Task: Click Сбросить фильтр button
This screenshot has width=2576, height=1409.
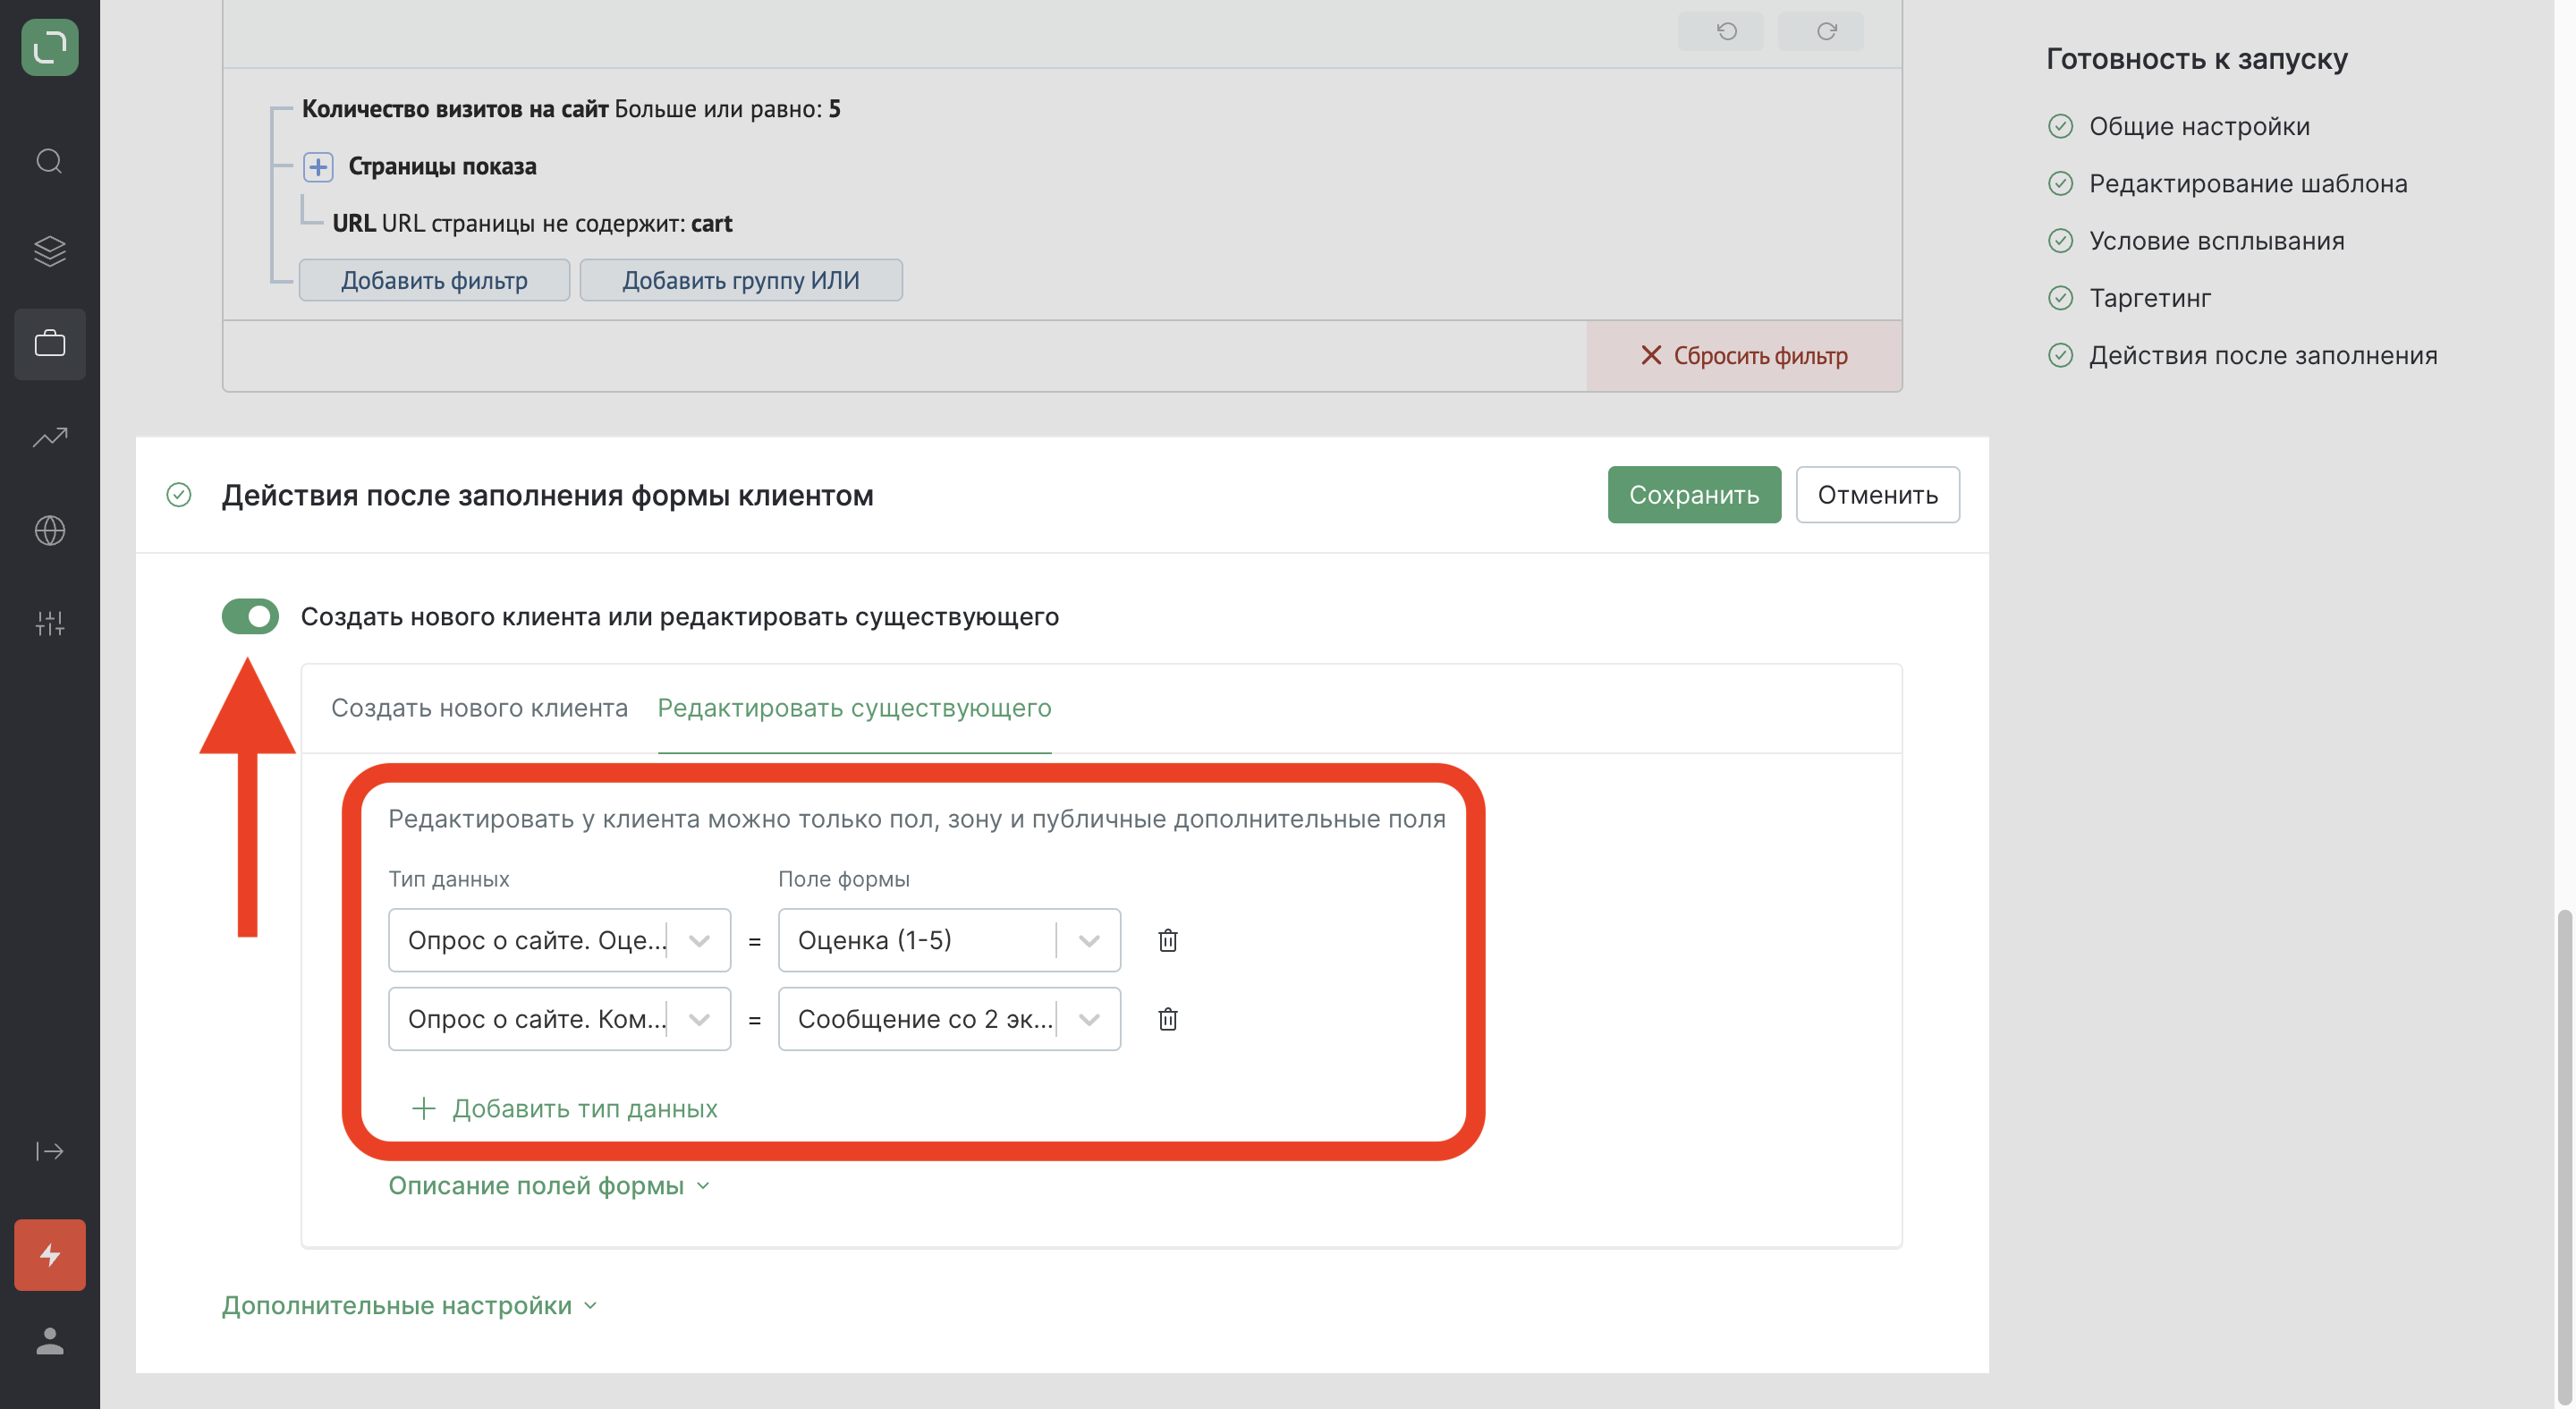Action: (x=1744, y=356)
